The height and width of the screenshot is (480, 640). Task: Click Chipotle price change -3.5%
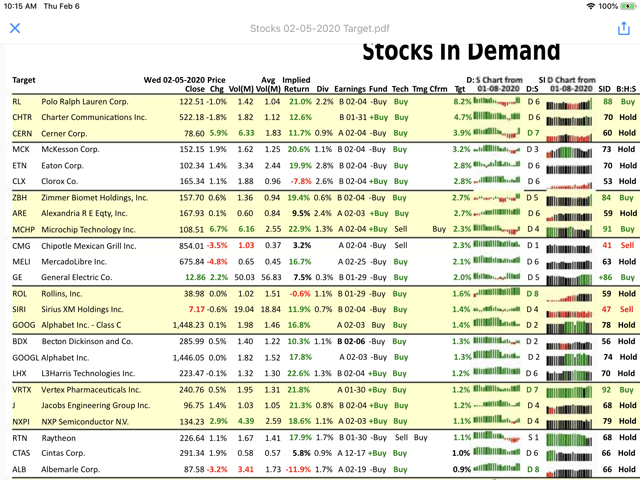pyautogui.click(x=216, y=246)
